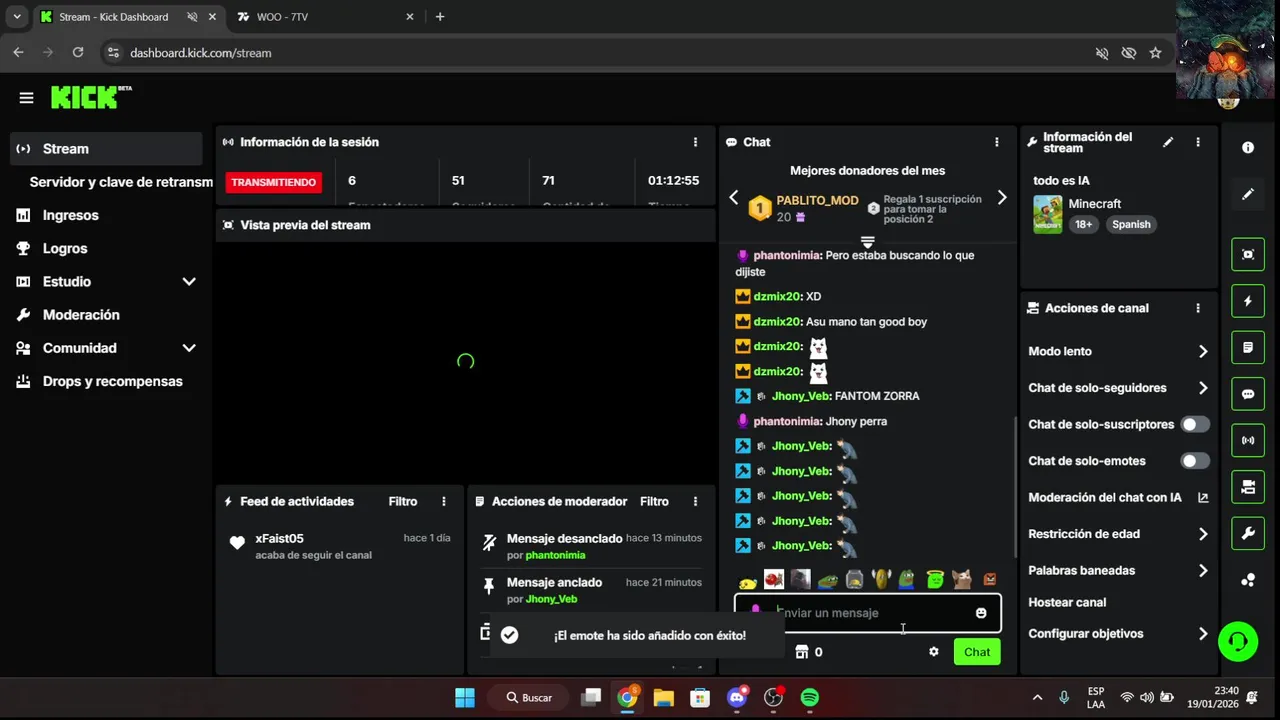Click the Minecraft category thumbnail
Screen dimensions: 1280x720
tap(1047, 214)
